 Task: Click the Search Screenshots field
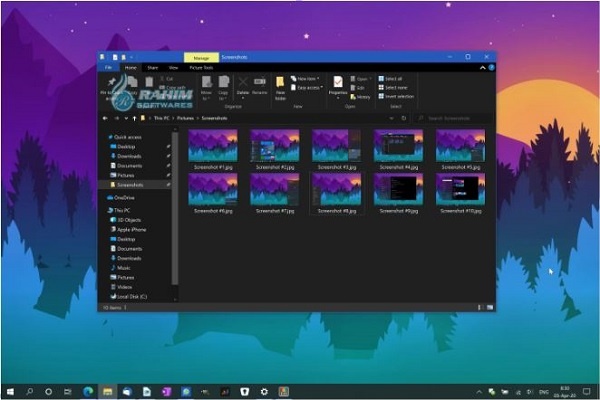[x=453, y=118]
